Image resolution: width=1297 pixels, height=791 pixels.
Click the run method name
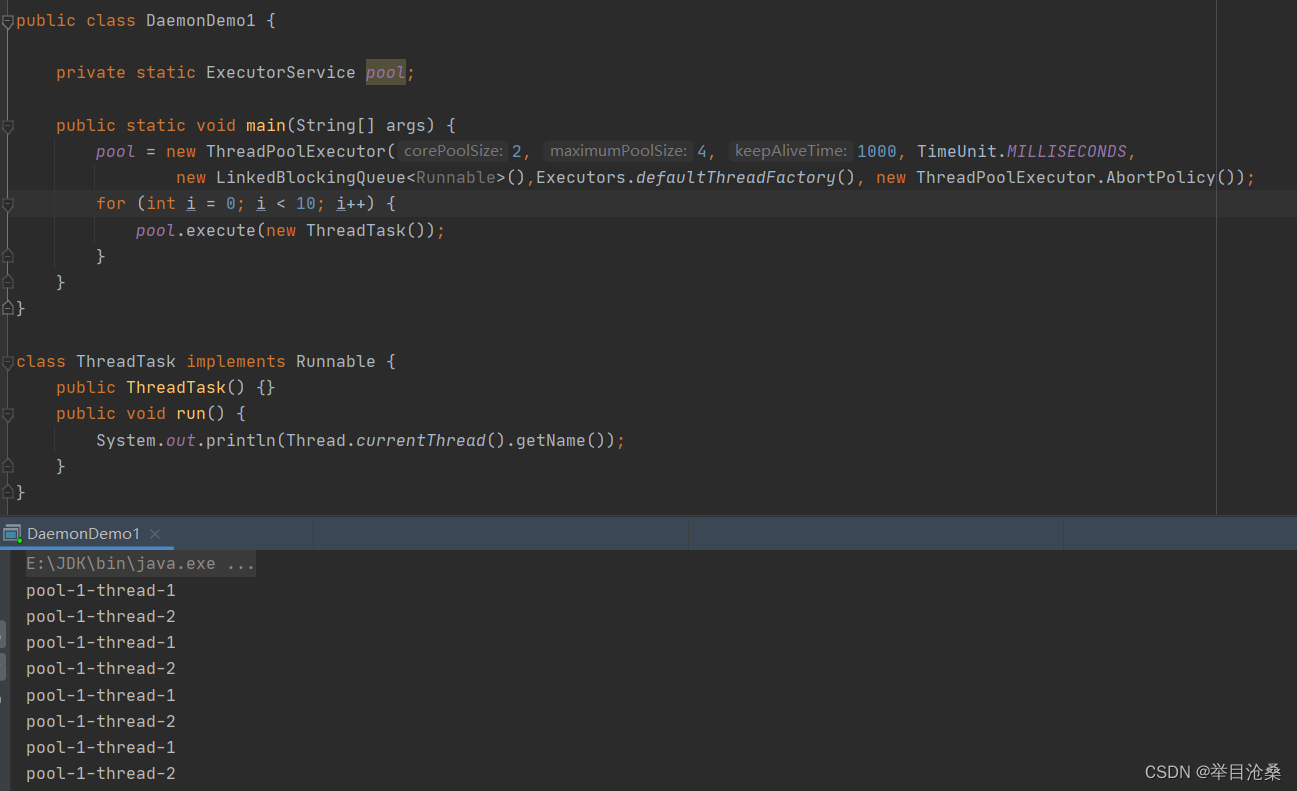(191, 414)
